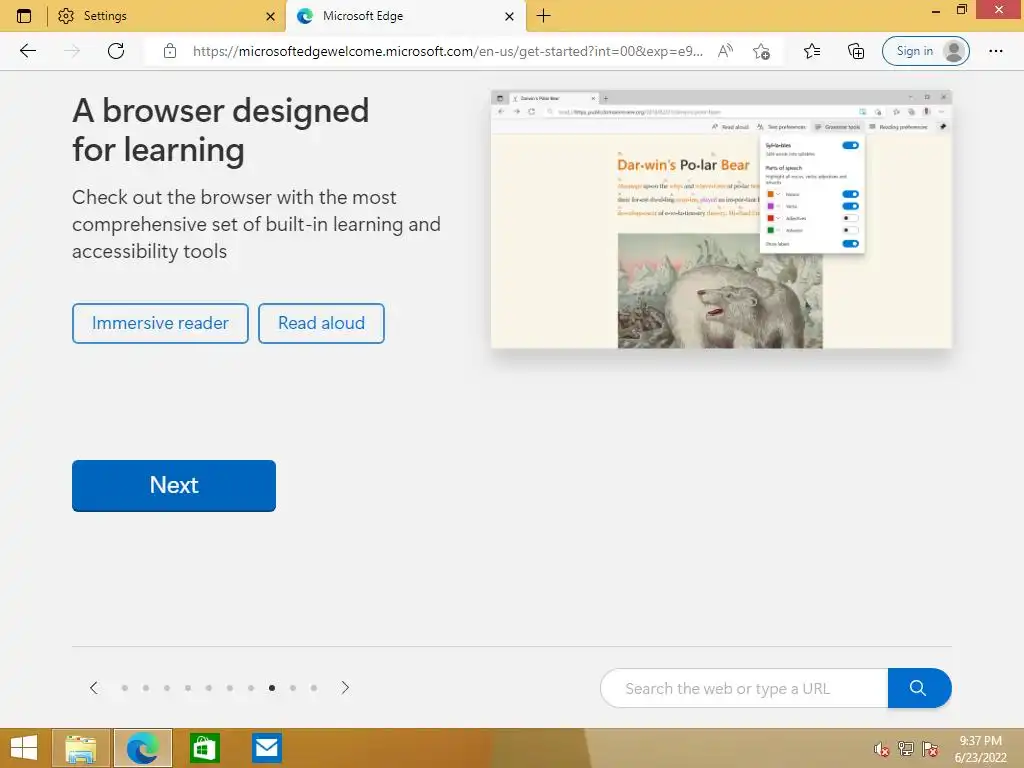Click the Immersive reader button
Screen dimensions: 1024x768
(160, 323)
